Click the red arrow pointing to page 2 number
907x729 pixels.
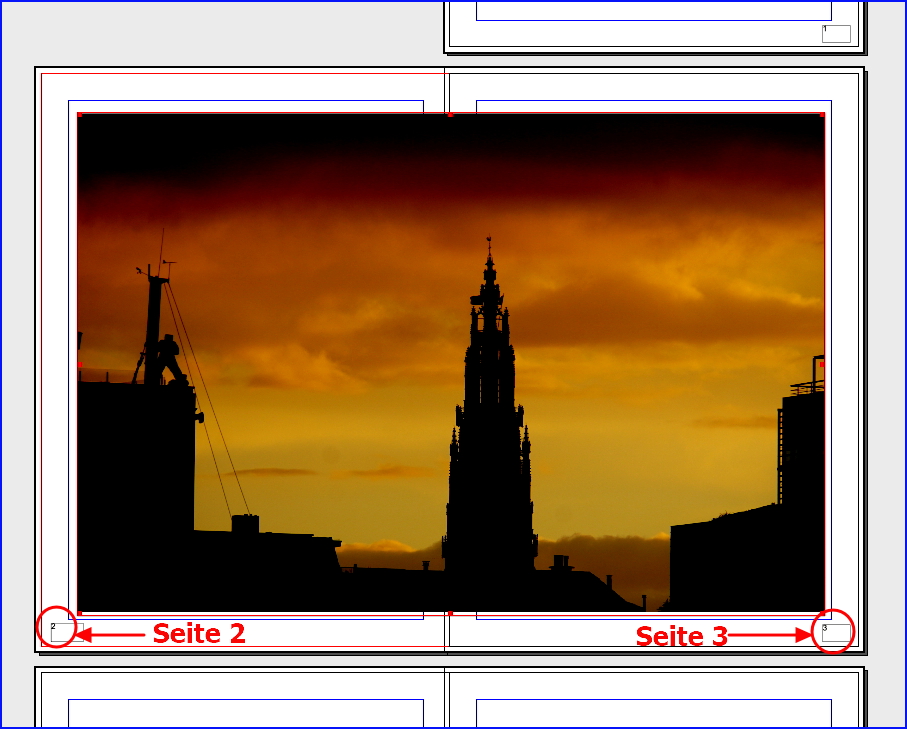point(111,634)
